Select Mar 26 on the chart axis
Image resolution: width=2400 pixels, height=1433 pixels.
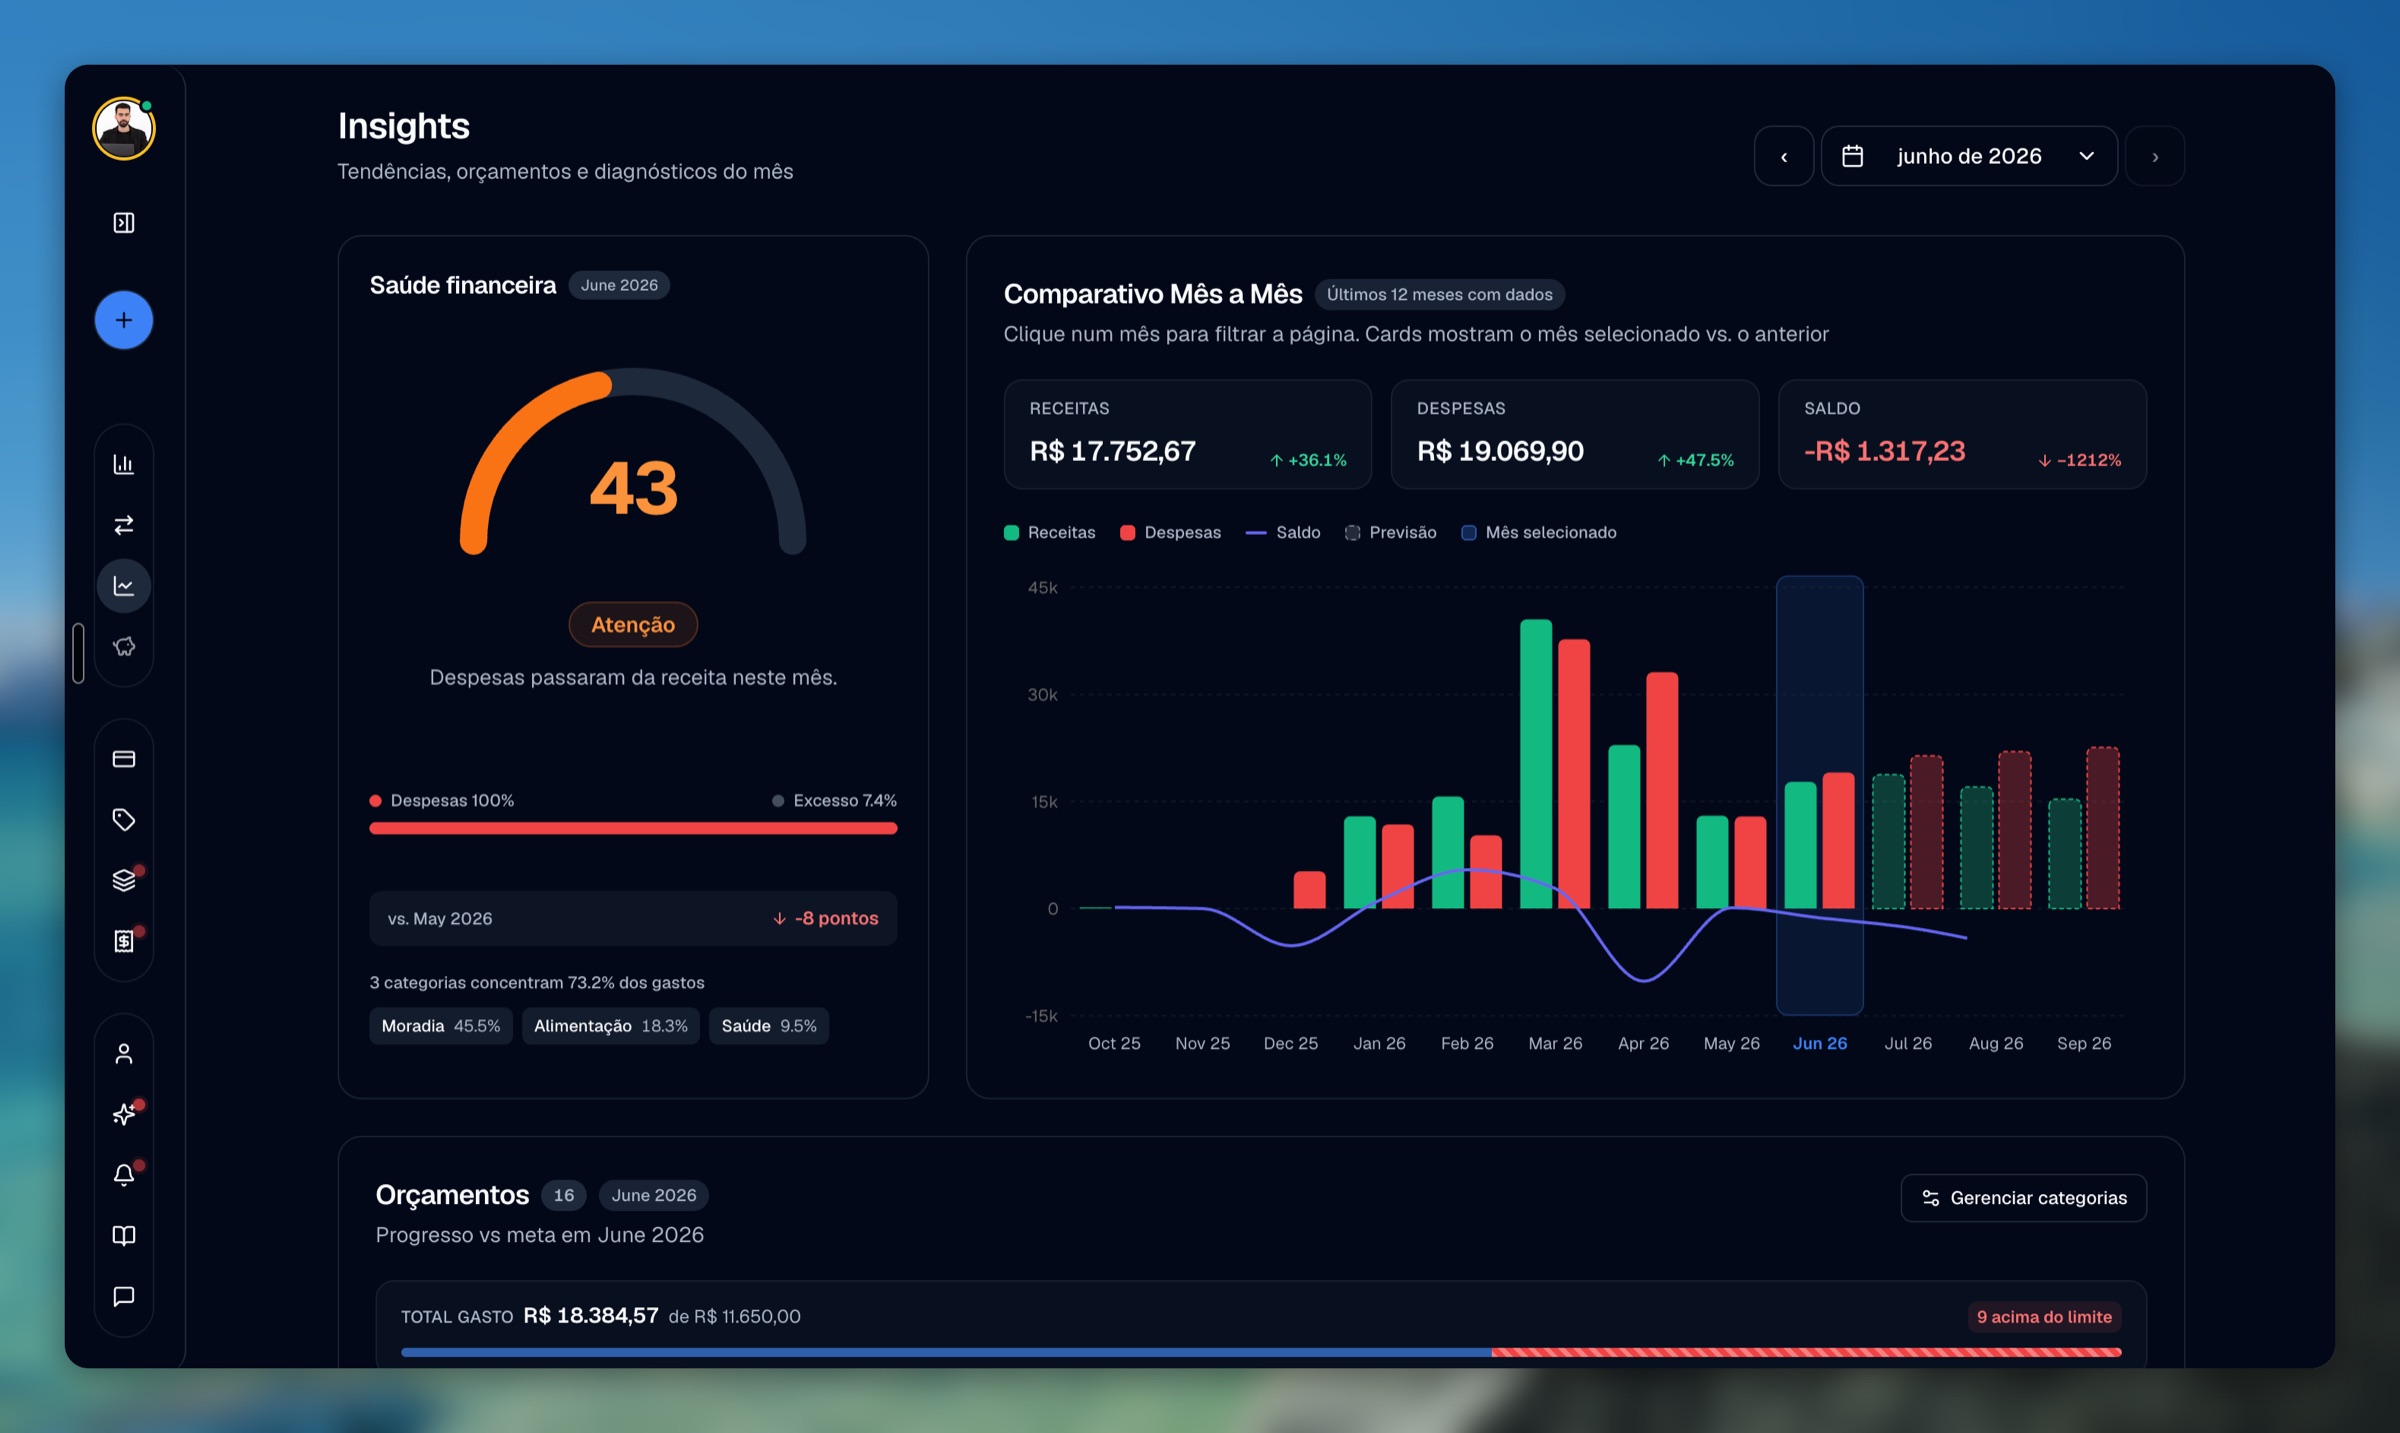coord(1555,1043)
